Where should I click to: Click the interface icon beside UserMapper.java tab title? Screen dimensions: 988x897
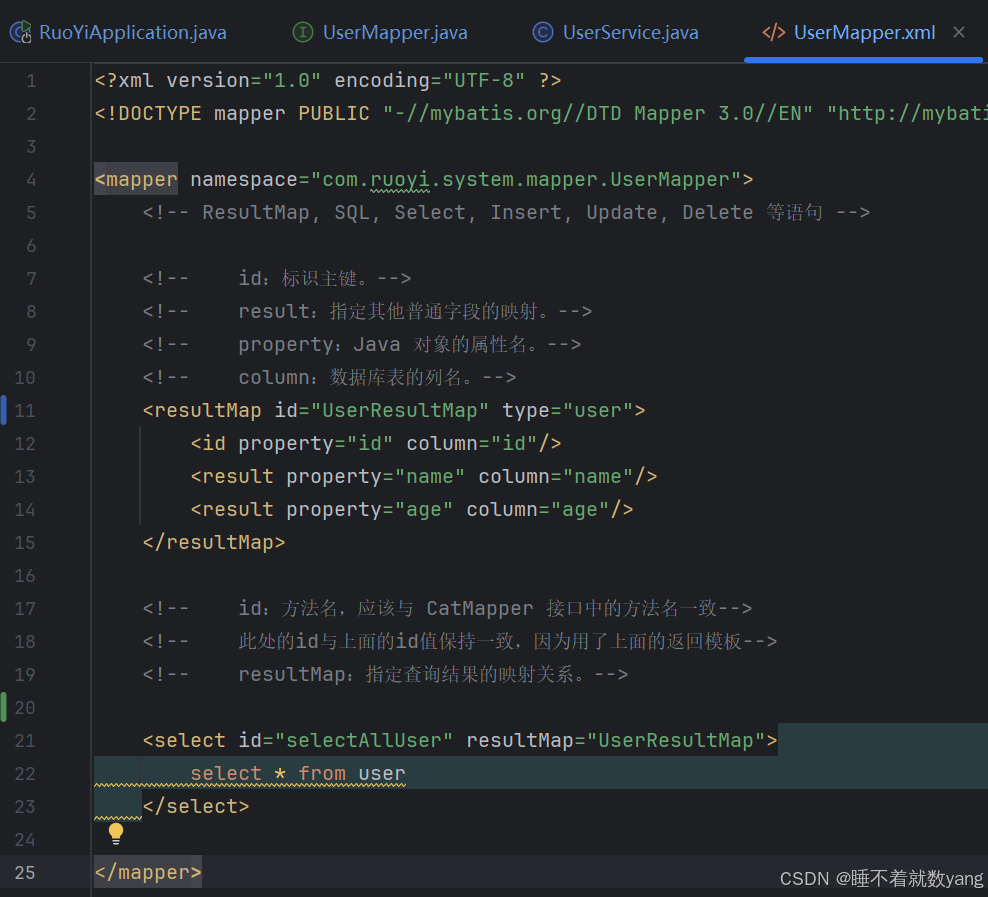click(302, 32)
